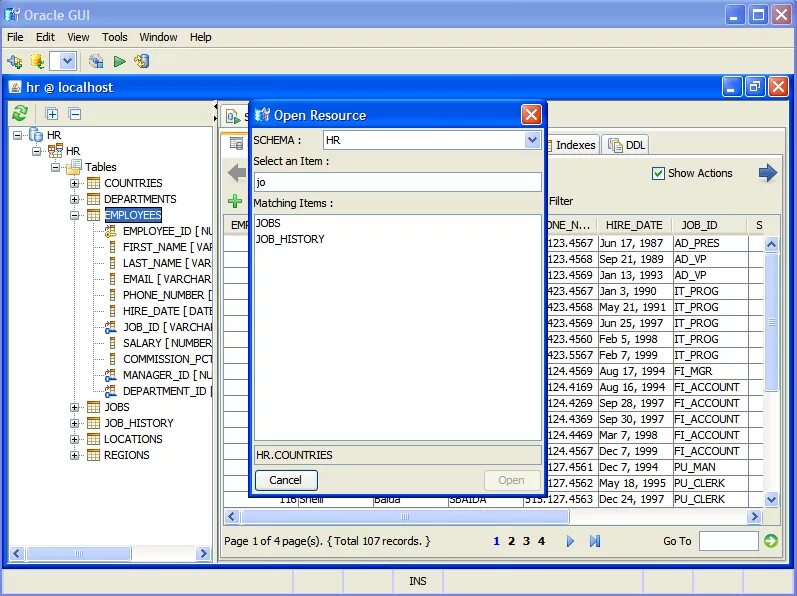Viewport: 797px width, 596px height.
Task: Click the new connection toolbar icon
Action: tap(15, 61)
